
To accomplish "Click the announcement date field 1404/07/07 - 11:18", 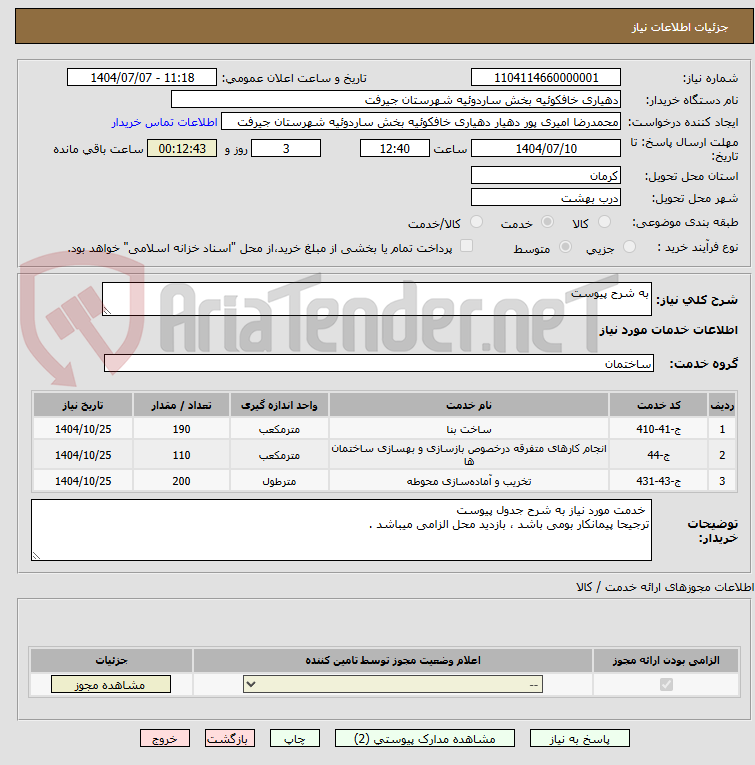I will [142, 77].
